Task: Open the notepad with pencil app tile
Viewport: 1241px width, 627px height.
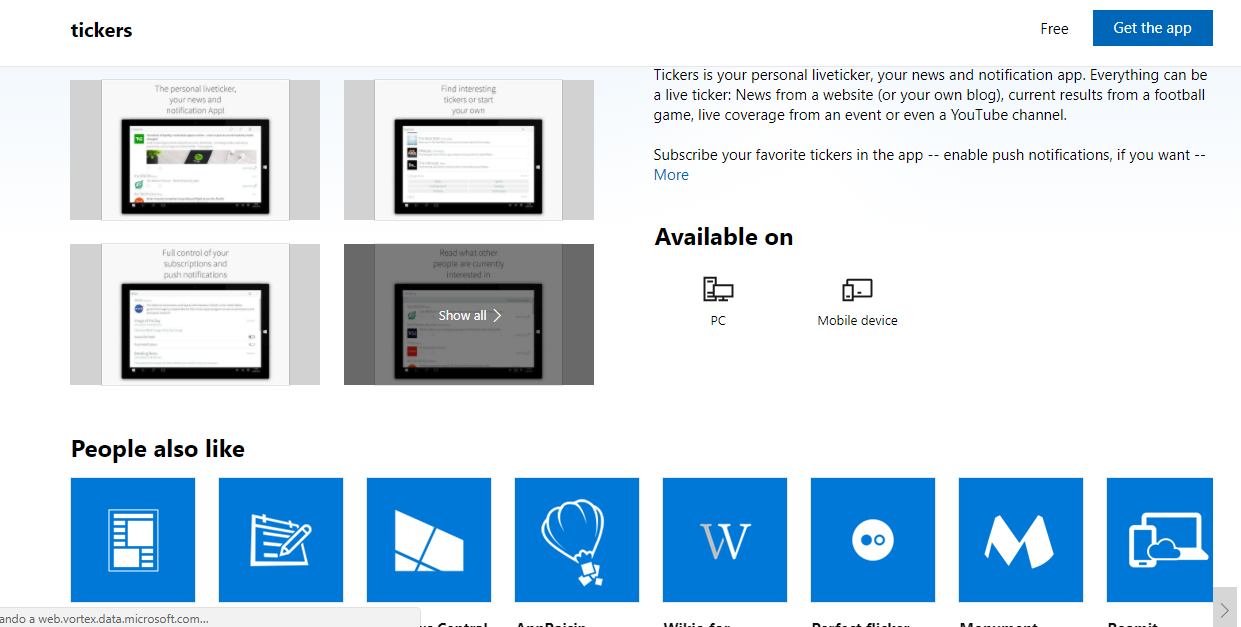Action: [281, 540]
